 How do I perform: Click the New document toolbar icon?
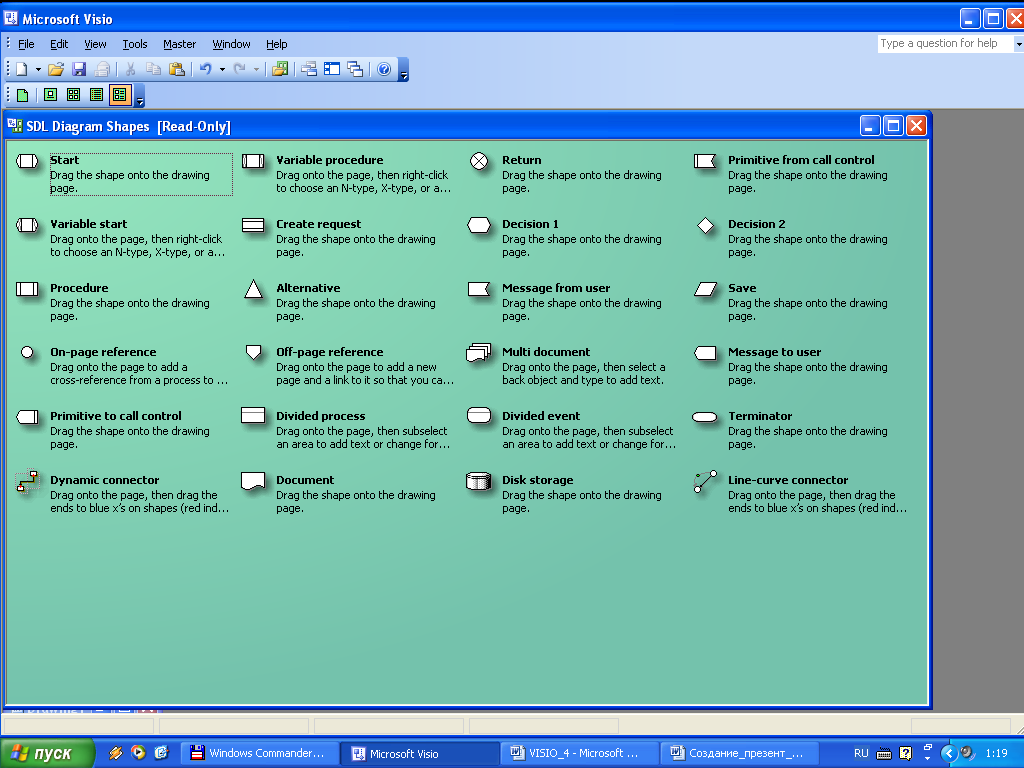tap(22, 69)
